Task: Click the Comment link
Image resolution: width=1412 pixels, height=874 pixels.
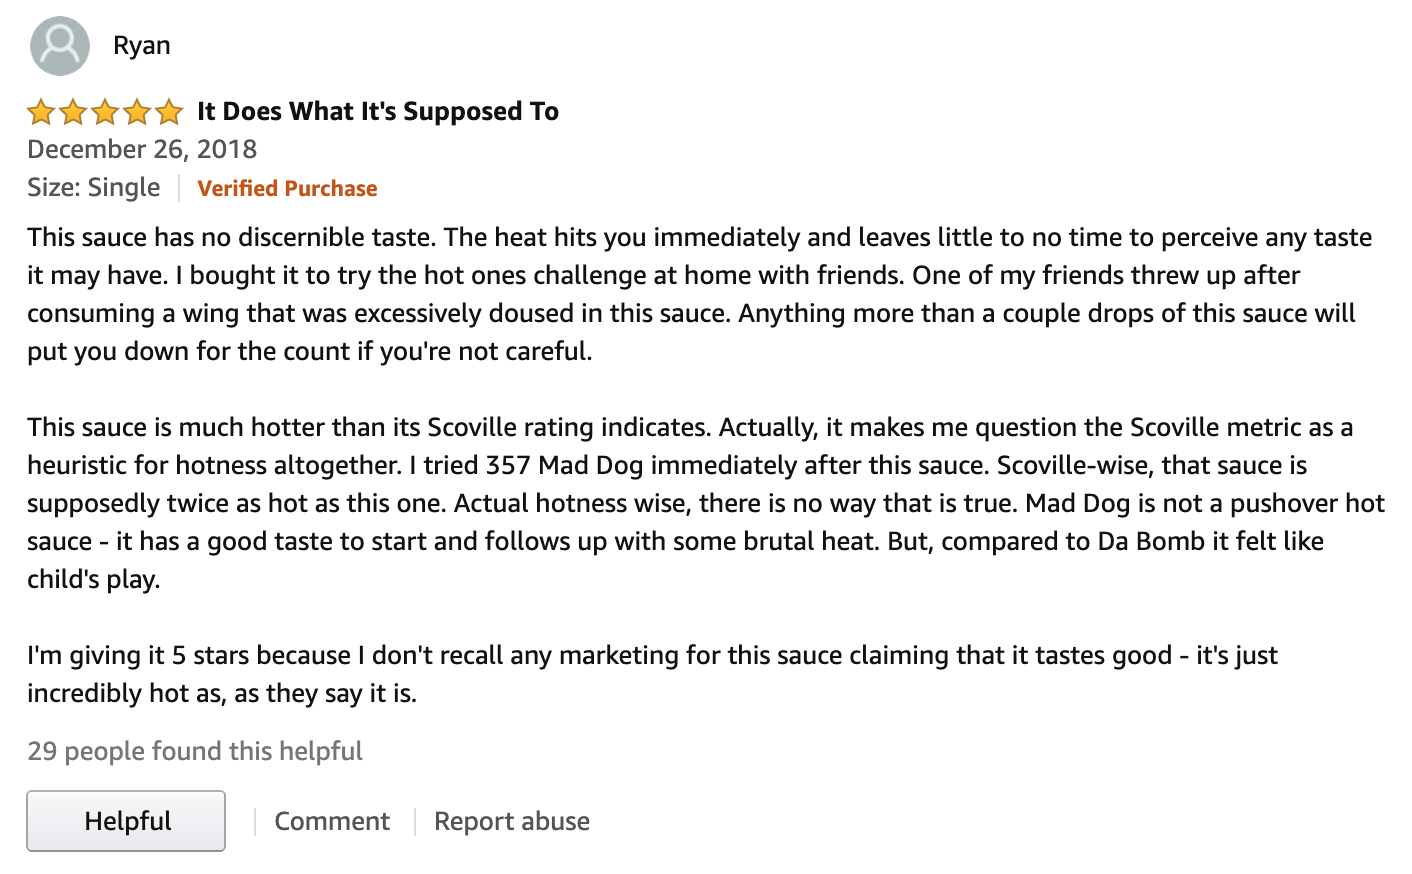Action: (332, 821)
